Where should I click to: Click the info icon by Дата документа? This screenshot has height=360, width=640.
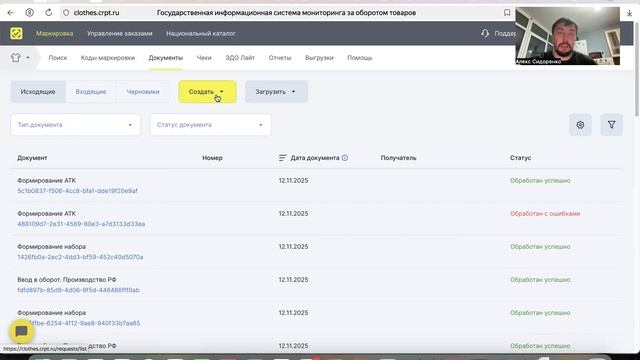345,158
